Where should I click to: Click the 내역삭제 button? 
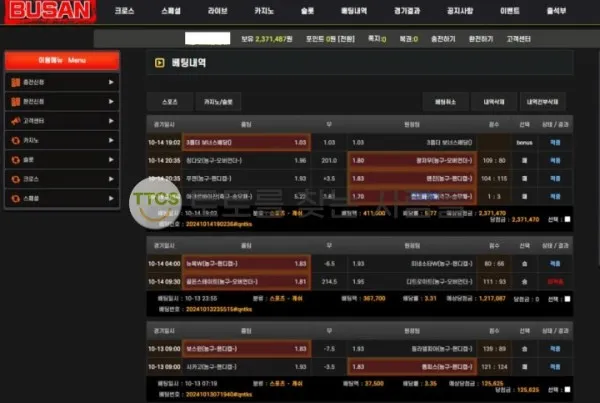tap(494, 102)
